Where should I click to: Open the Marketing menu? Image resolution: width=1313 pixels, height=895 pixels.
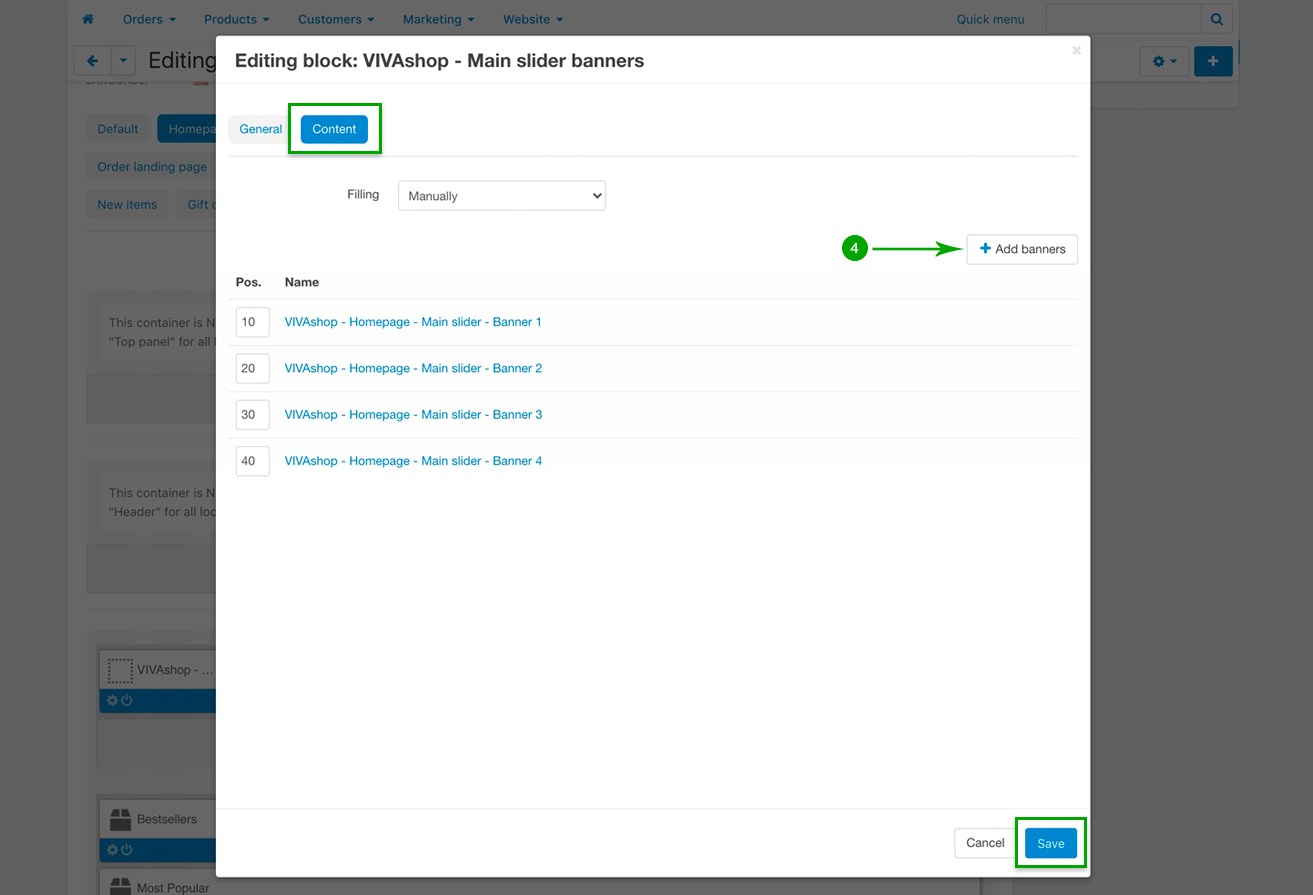(438, 19)
